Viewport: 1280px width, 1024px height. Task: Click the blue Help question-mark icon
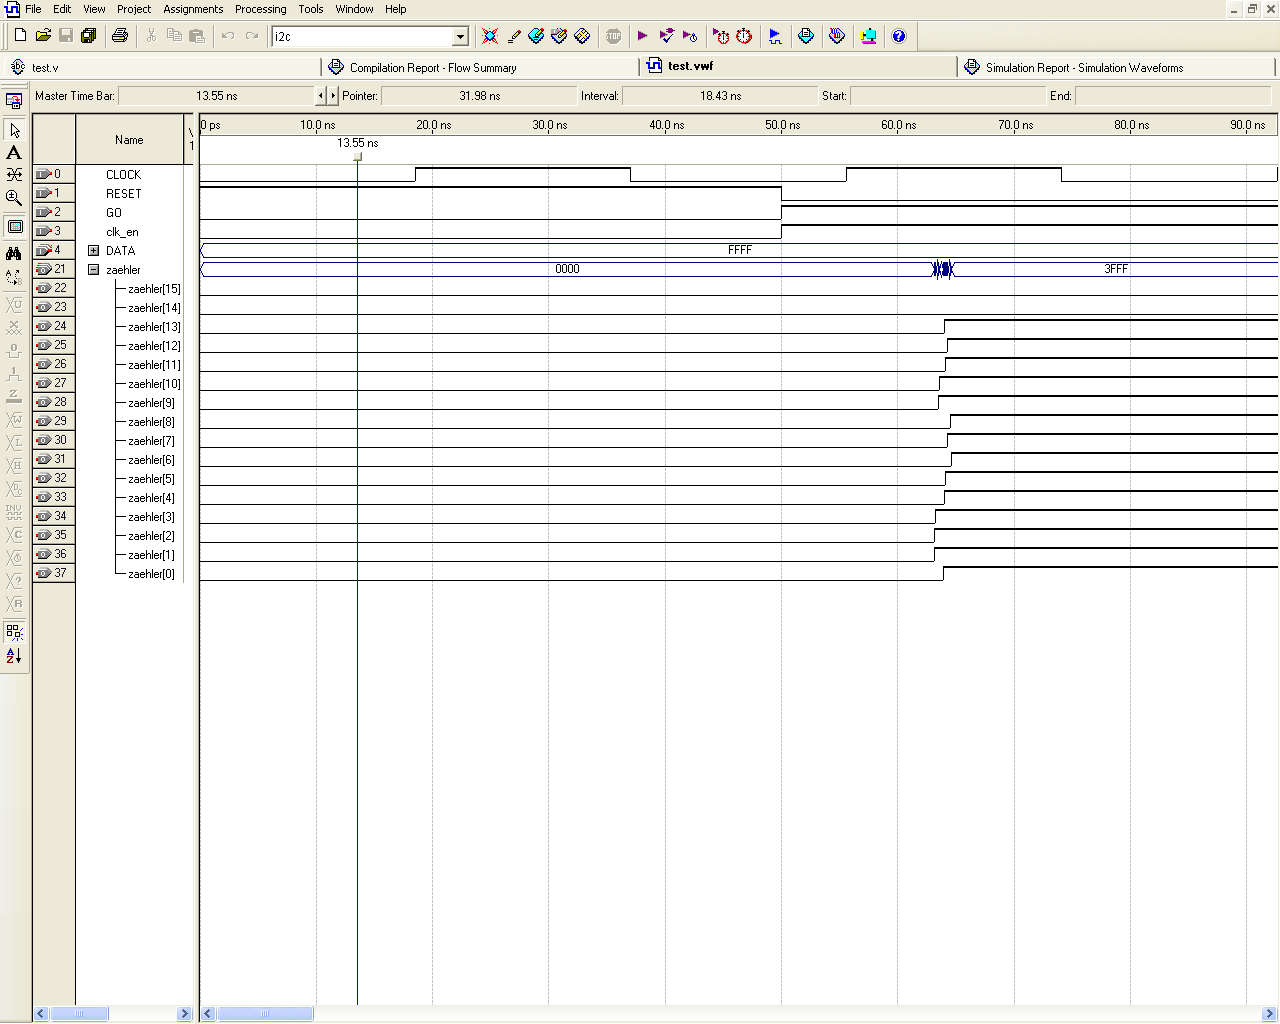coord(899,36)
